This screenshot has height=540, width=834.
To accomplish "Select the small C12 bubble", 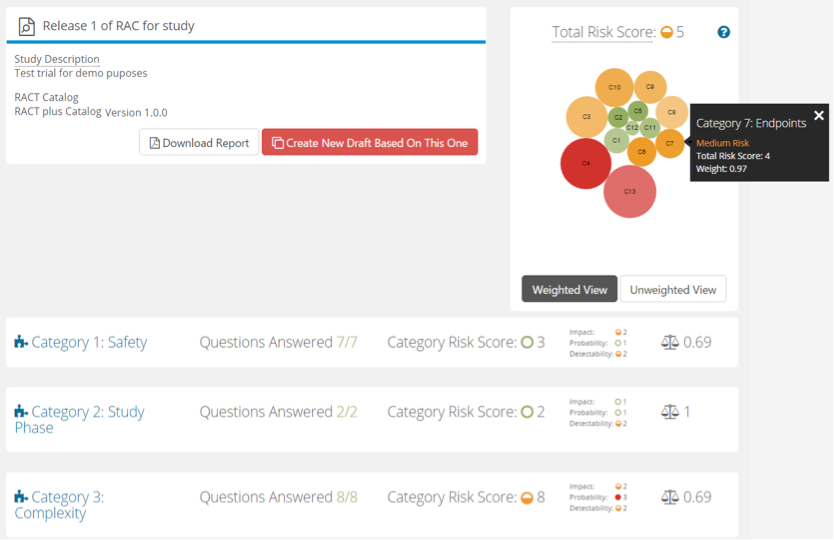I will click(x=632, y=128).
